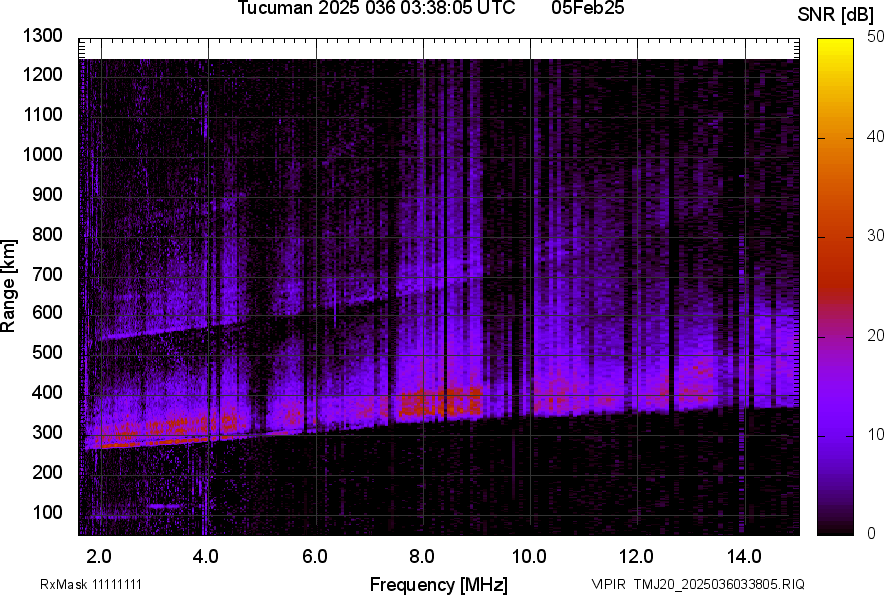This screenshot has height=595, width=884.
Task: Click the range tick label "200"
Action: point(47,472)
